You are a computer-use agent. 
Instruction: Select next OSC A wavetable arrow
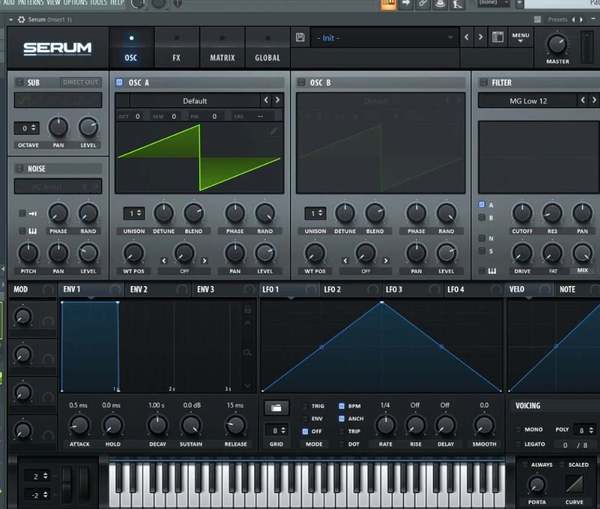click(x=277, y=101)
